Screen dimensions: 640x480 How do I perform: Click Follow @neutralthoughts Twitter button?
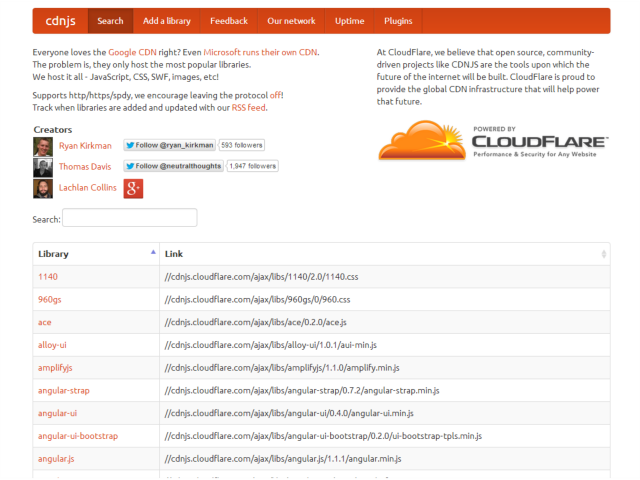173,166
